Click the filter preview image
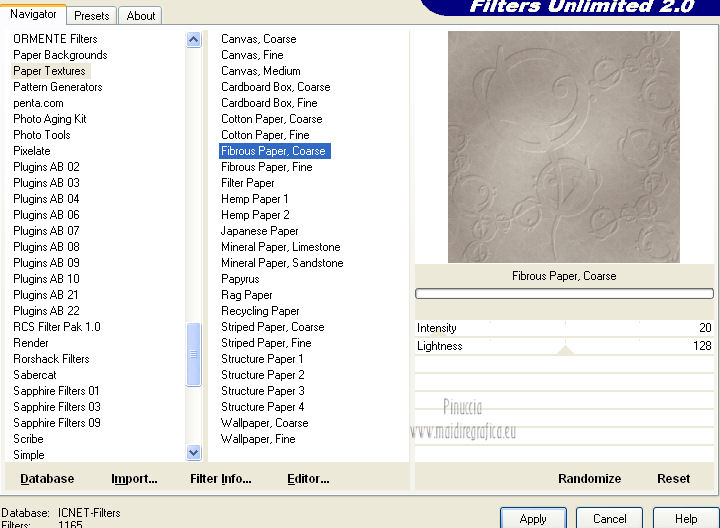This screenshot has width=720, height=528. coord(564,147)
